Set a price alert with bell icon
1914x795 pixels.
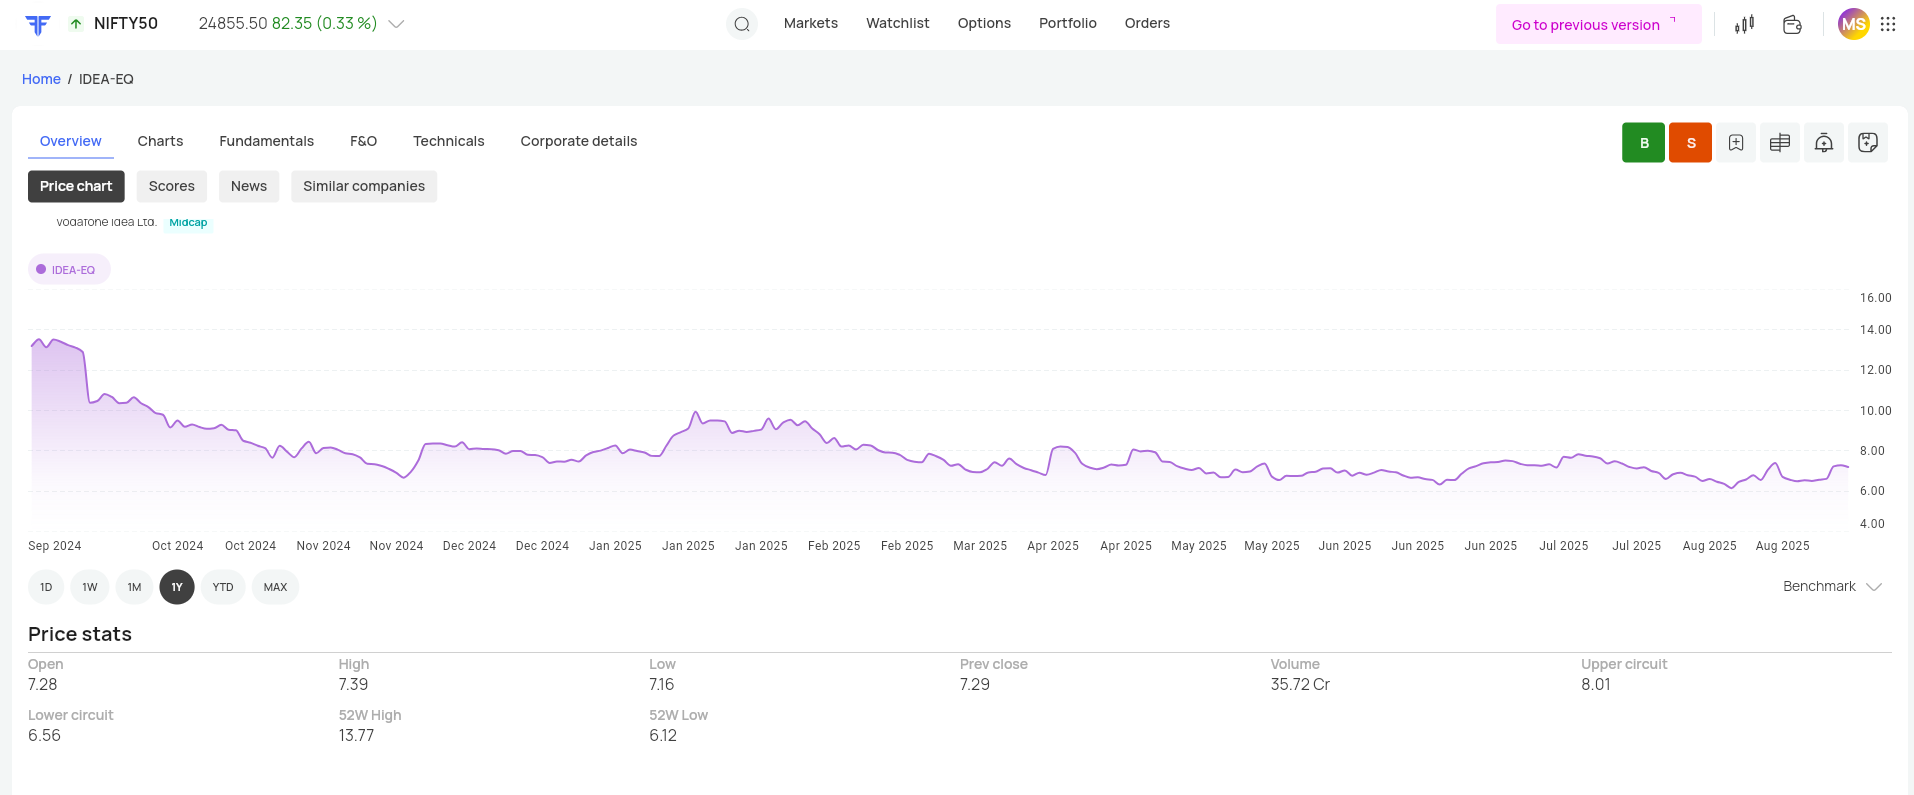tap(1824, 143)
